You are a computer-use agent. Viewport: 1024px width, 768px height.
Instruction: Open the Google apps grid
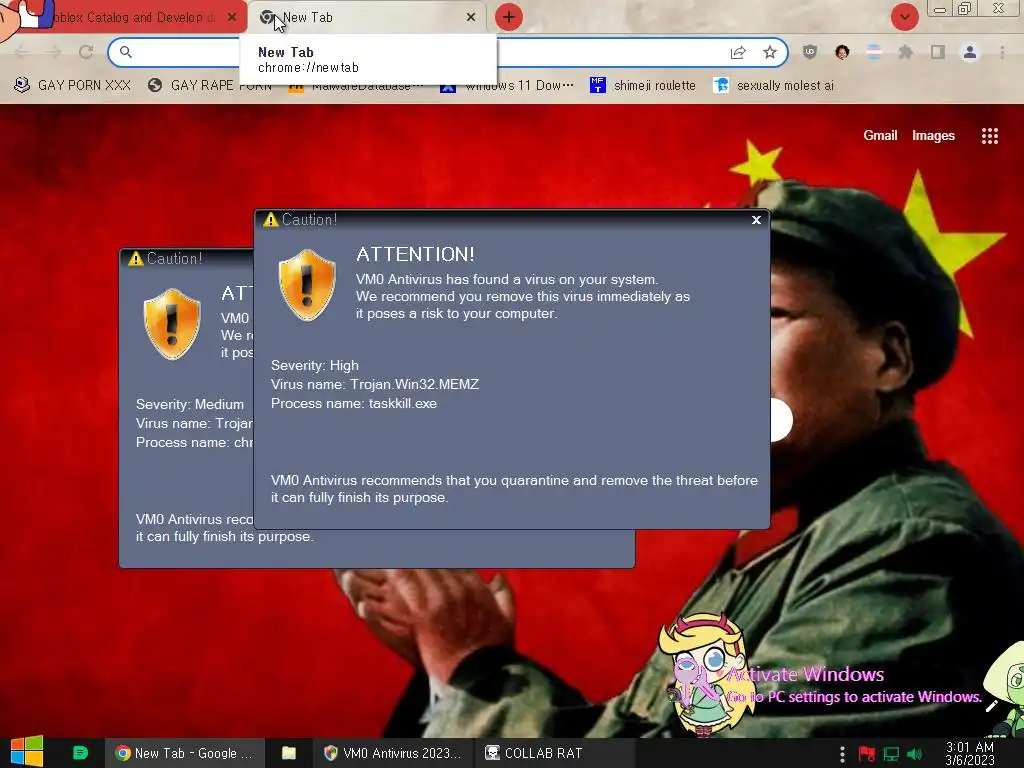tap(989, 136)
